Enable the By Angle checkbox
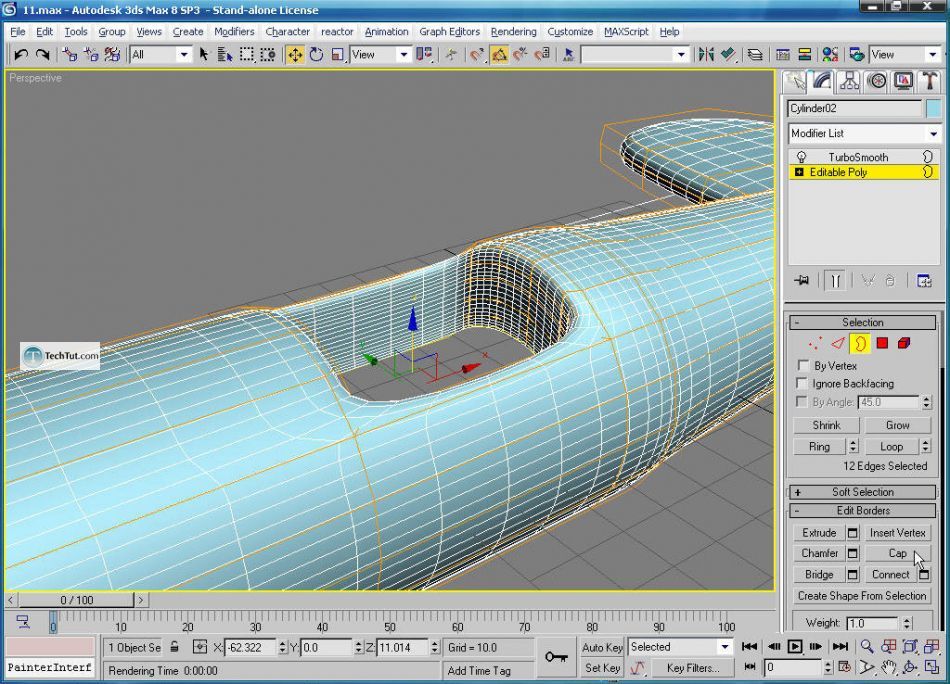The image size is (950, 684). [x=802, y=402]
